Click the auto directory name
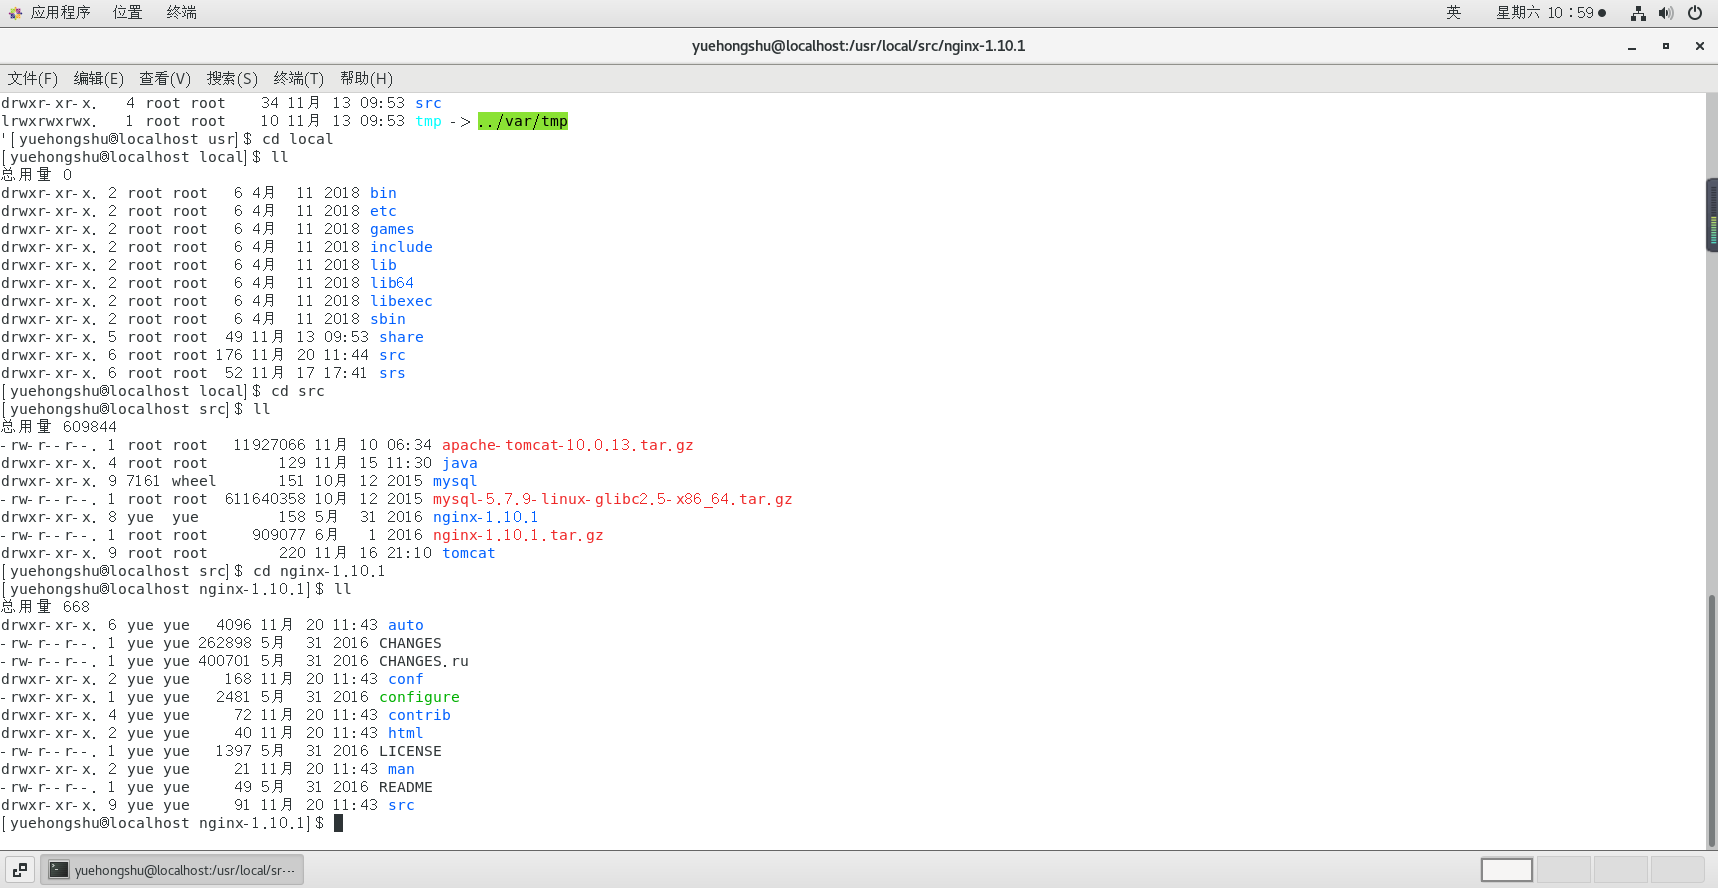Viewport: 1718px width, 888px height. tap(406, 625)
